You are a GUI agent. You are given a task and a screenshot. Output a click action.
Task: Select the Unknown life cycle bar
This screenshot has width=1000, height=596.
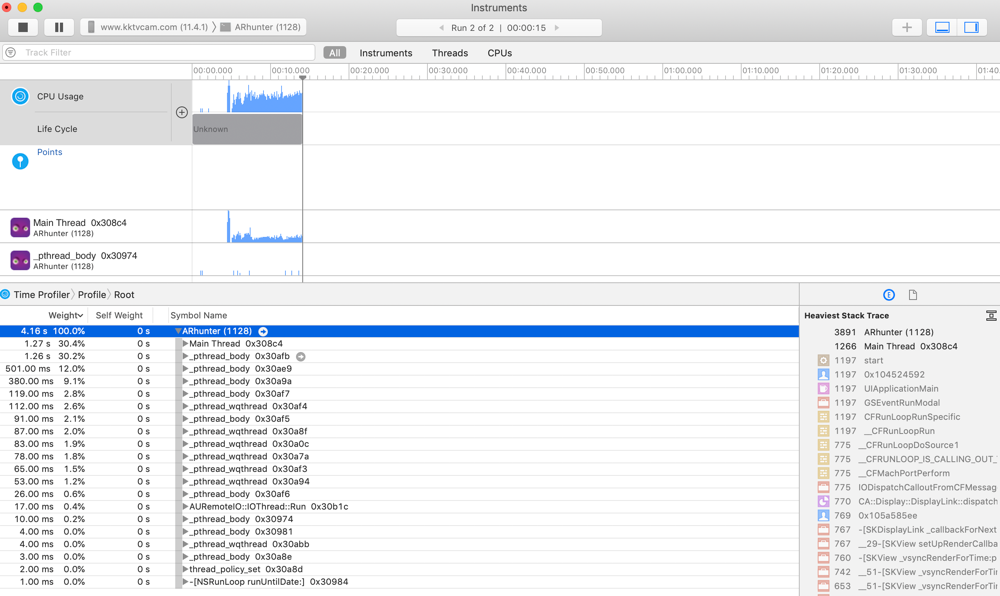coord(247,129)
